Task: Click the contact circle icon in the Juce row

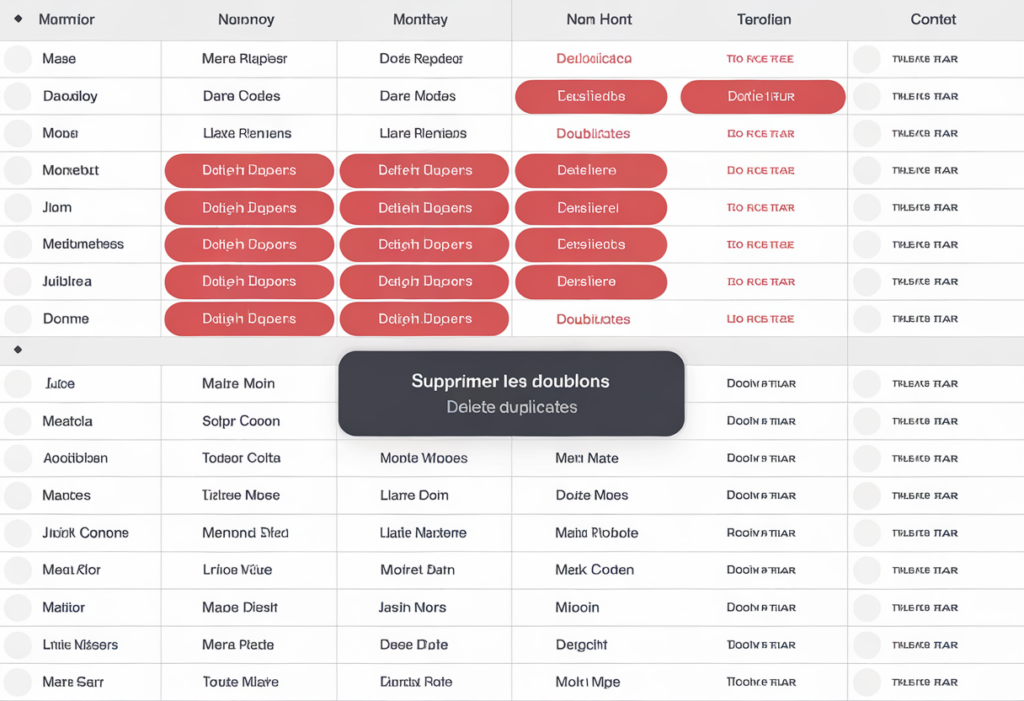Action: click(867, 384)
